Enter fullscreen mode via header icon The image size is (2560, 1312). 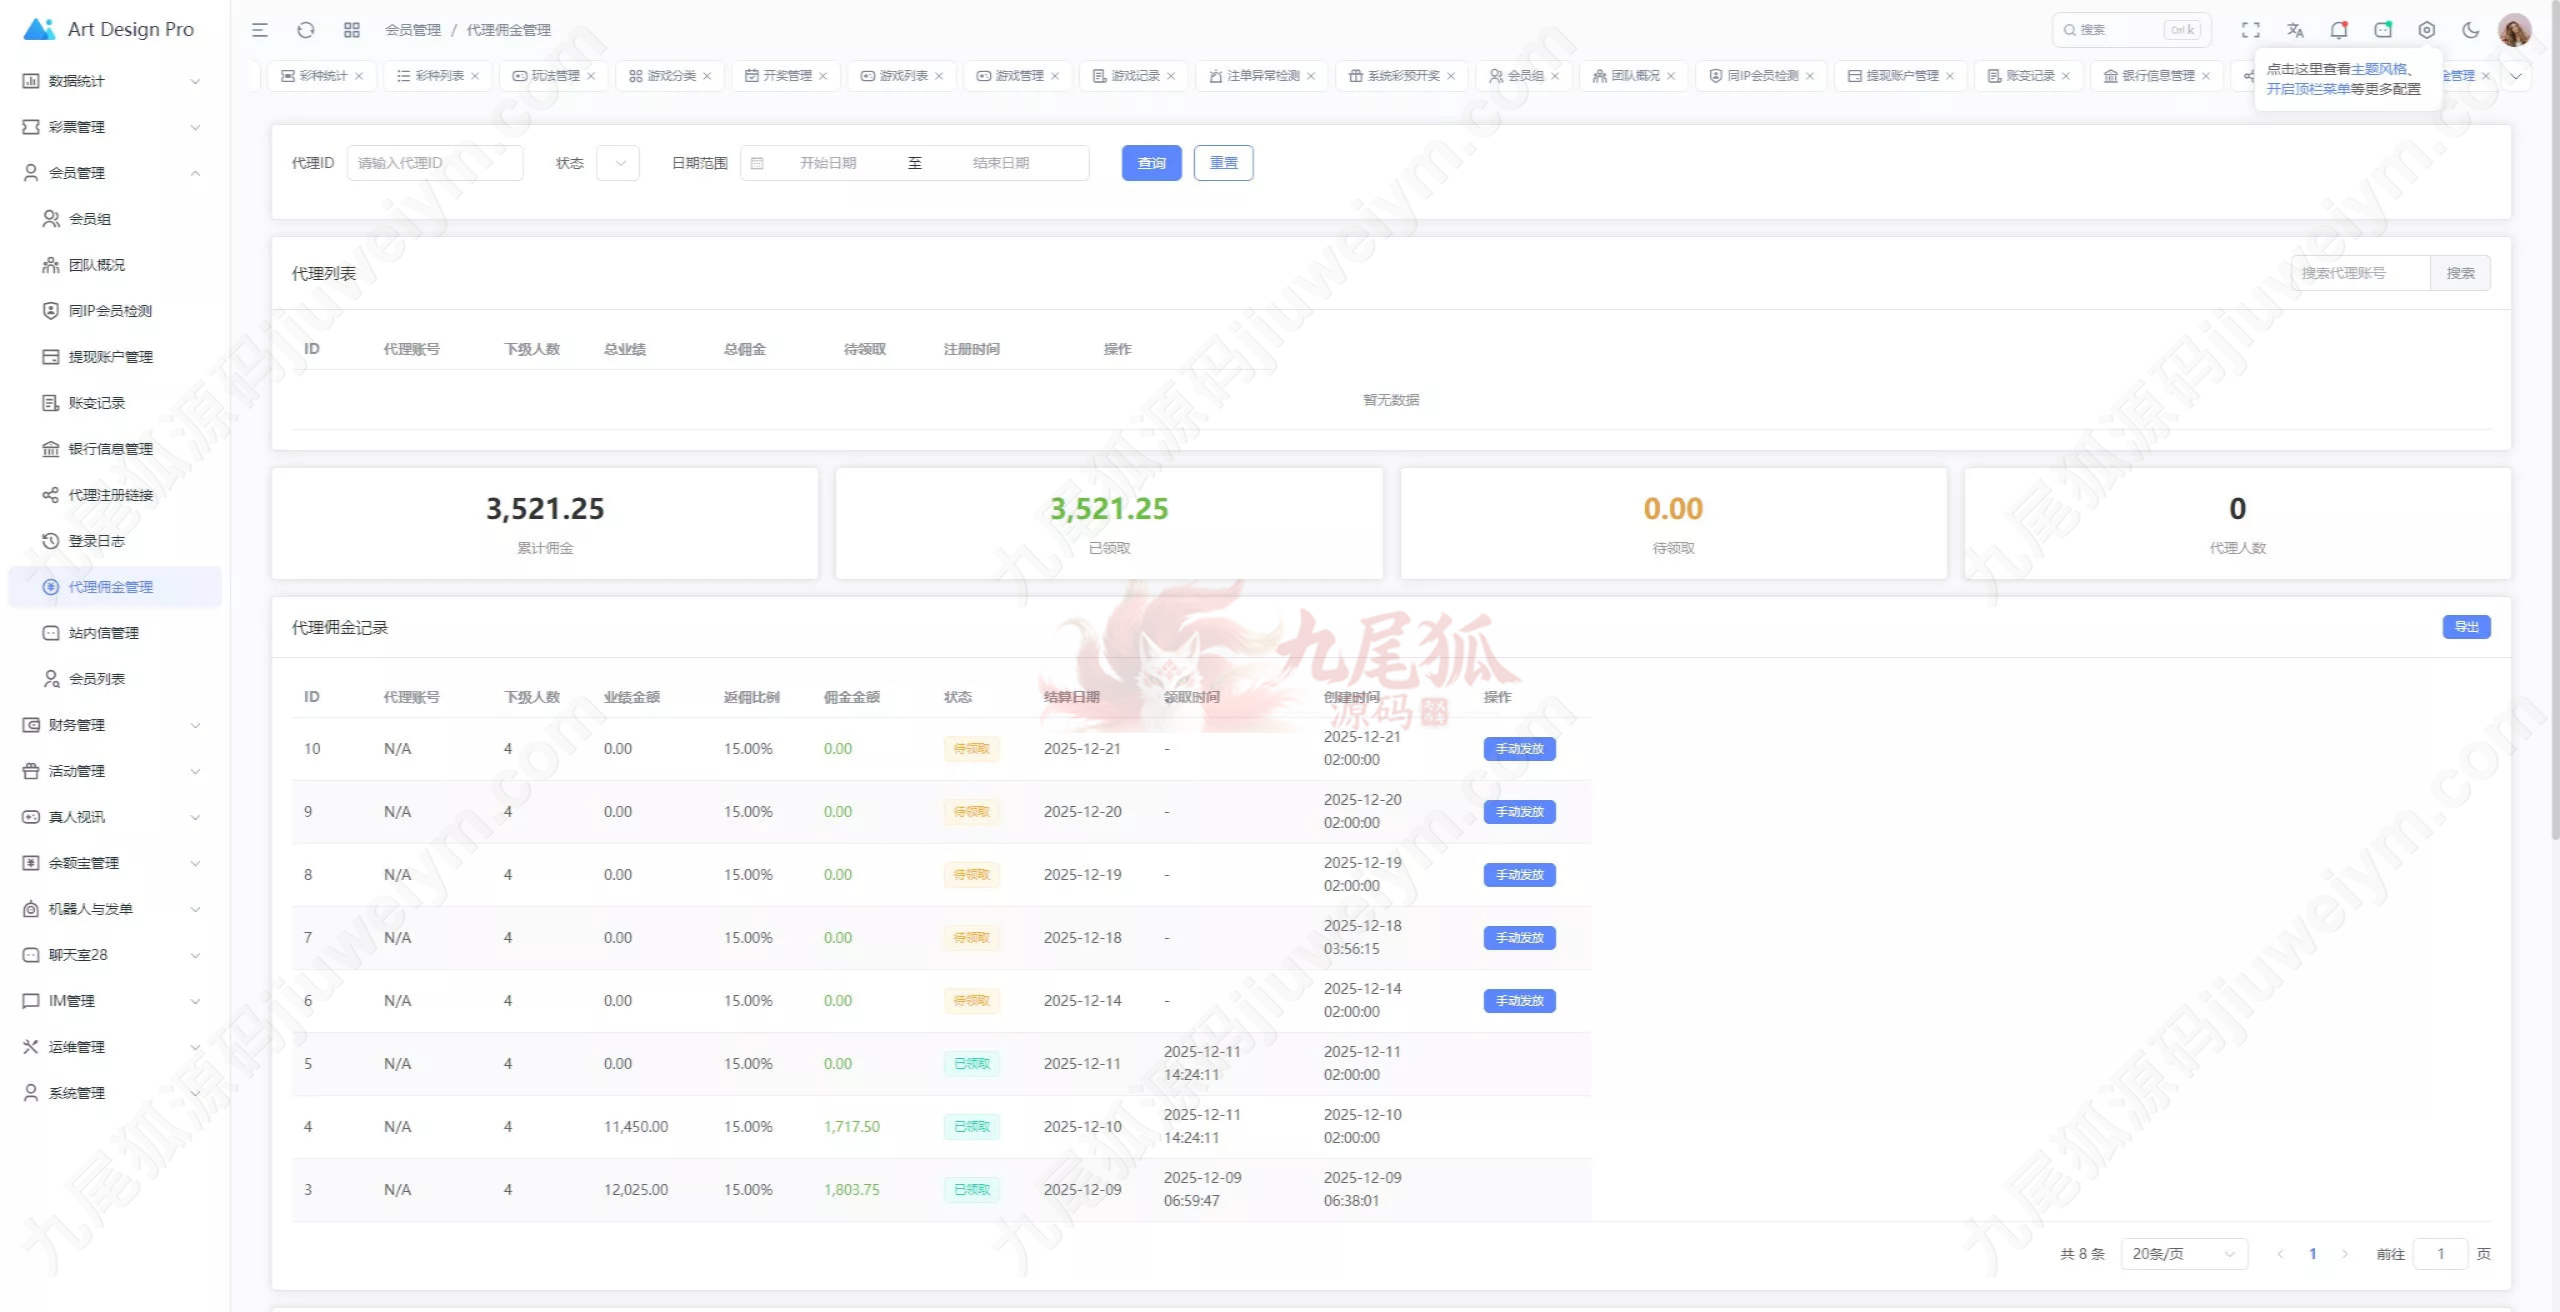coord(2250,30)
